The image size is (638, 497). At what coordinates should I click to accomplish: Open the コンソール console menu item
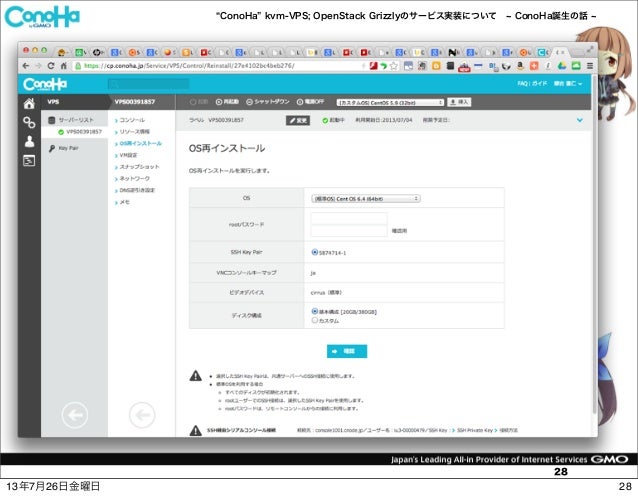132,120
